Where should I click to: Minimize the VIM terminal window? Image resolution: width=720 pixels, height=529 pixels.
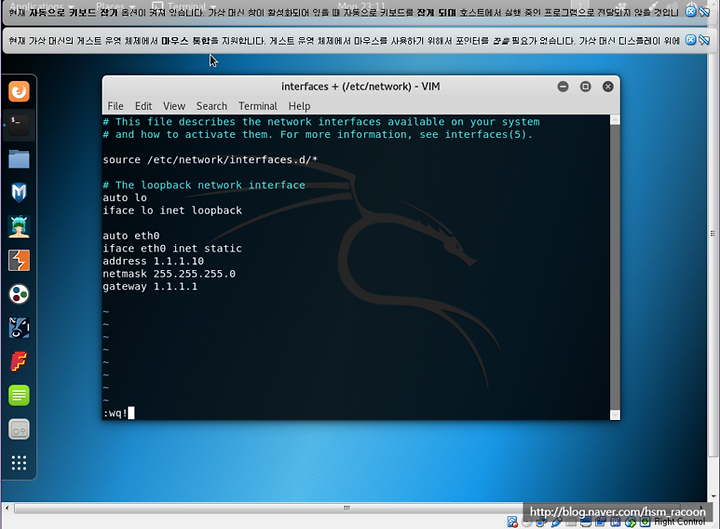point(563,86)
